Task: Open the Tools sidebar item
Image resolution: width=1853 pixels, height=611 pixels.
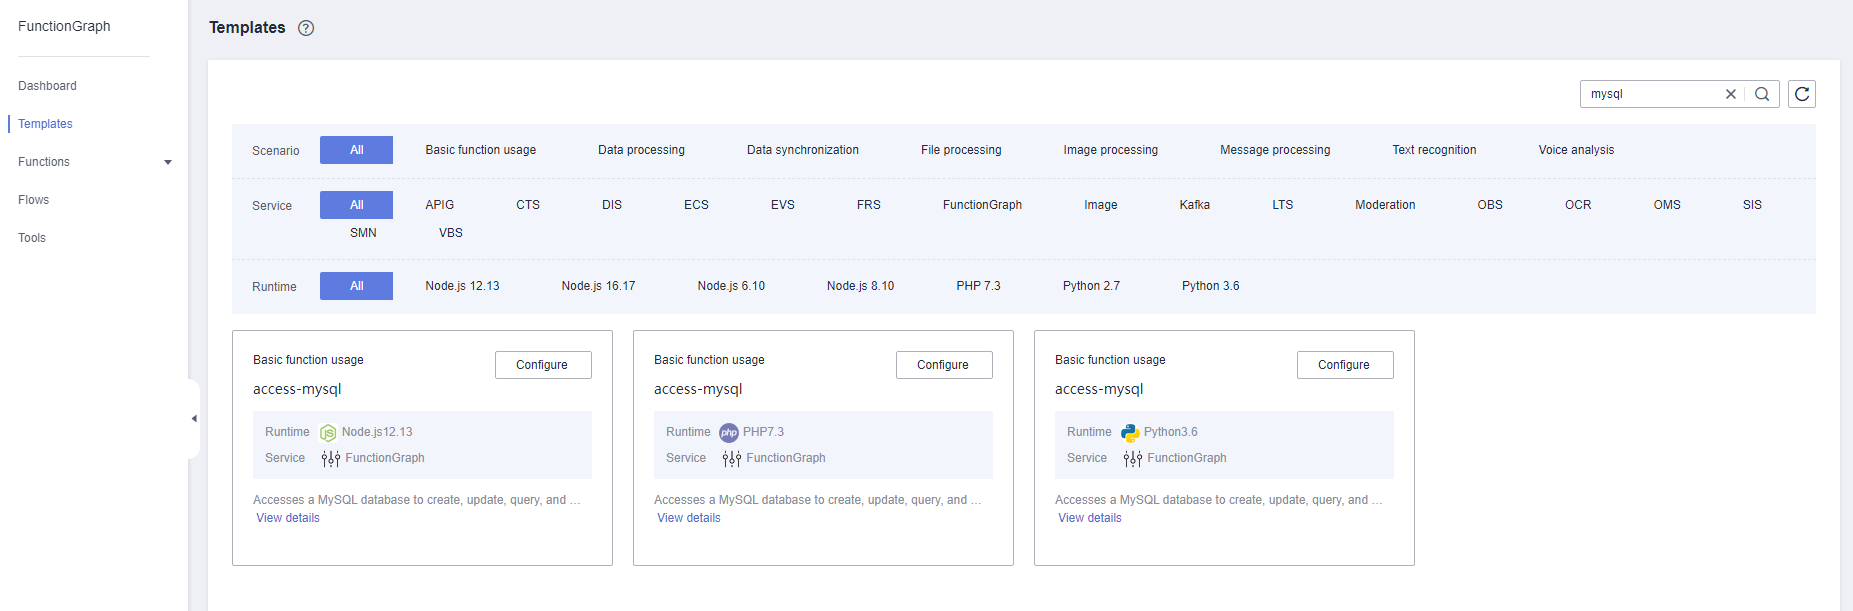Action: coord(32,238)
